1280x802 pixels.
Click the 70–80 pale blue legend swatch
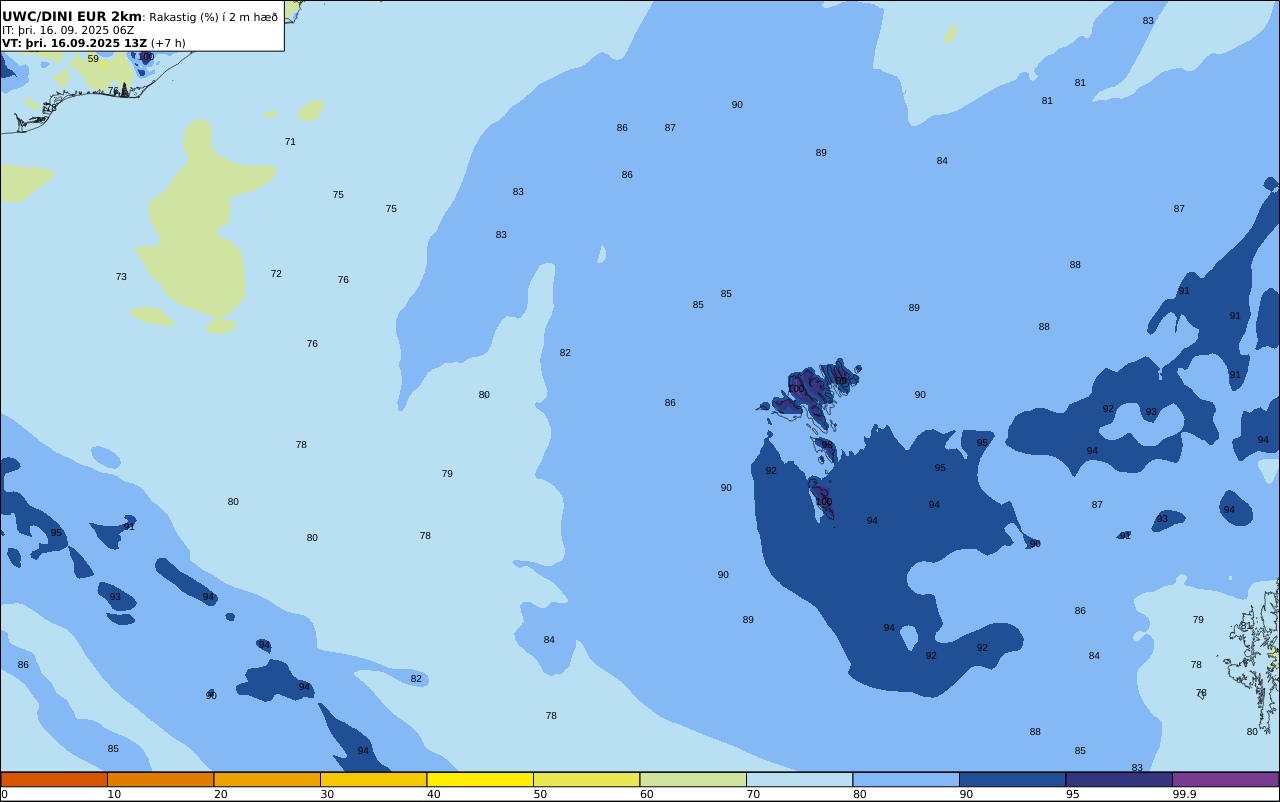click(x=799, y=779)
